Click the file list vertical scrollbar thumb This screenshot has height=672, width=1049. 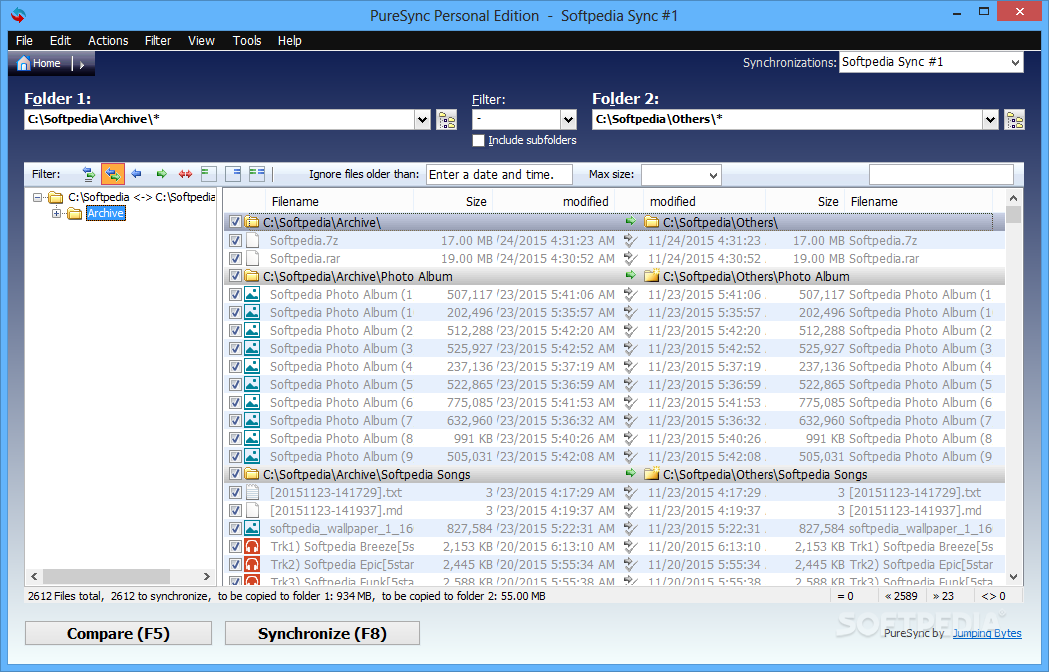1013,215
